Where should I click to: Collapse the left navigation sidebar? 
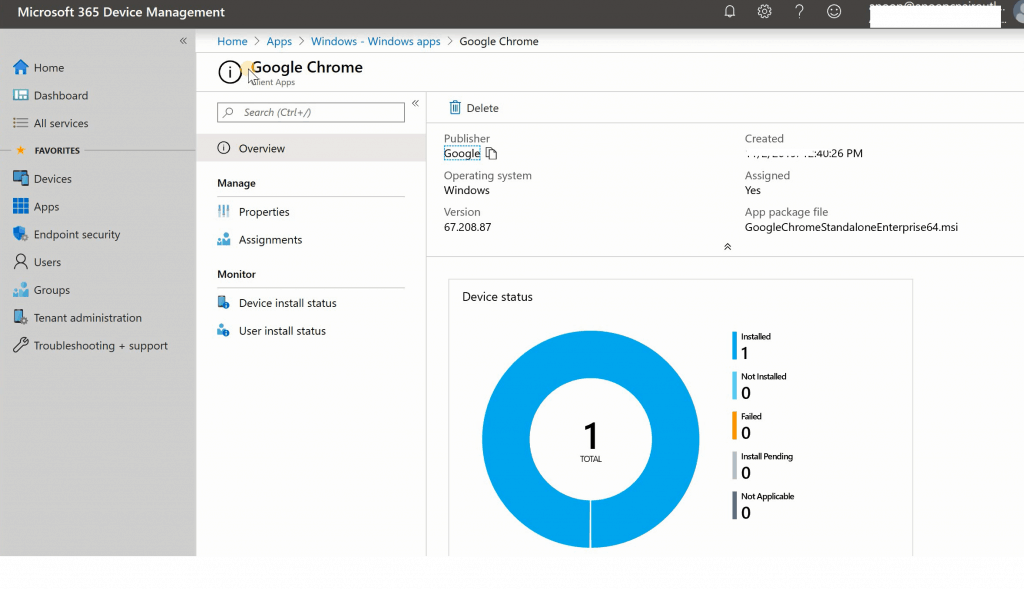point(184,41)
